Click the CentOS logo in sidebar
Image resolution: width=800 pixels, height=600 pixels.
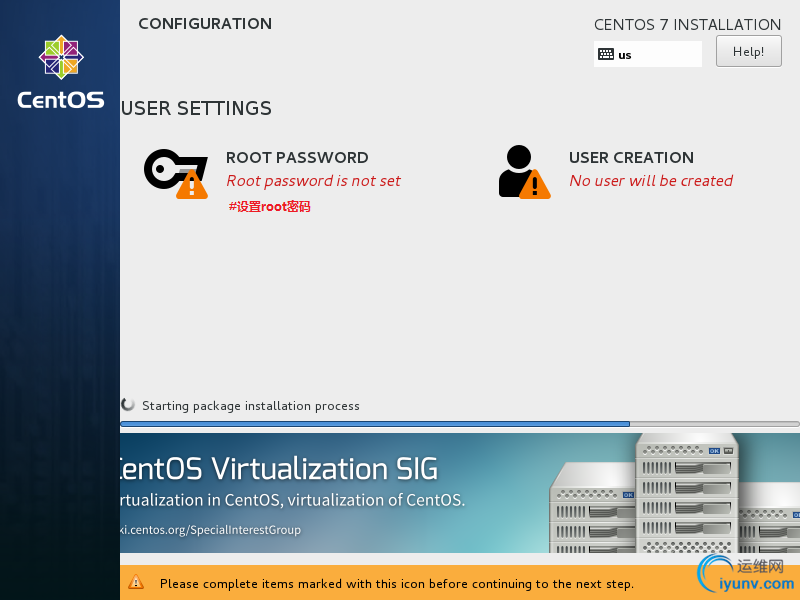pos(61,72)
